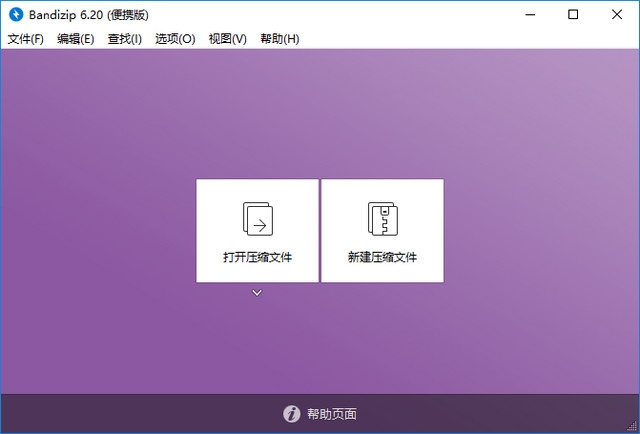Open the 文件(F) menu

click(x=26, y=39)
